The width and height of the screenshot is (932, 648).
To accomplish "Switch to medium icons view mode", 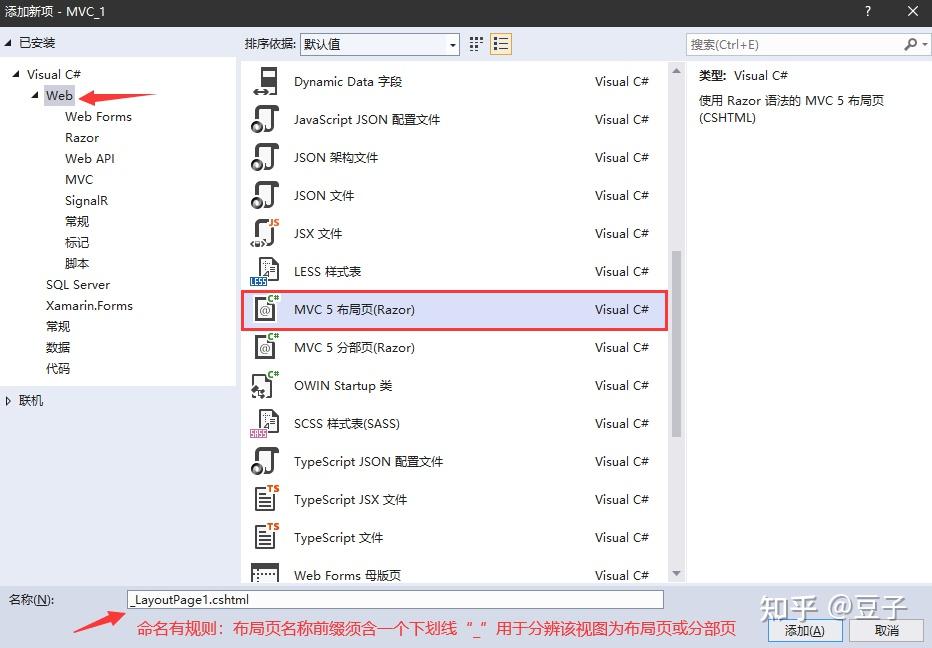I will click(475, 44).
